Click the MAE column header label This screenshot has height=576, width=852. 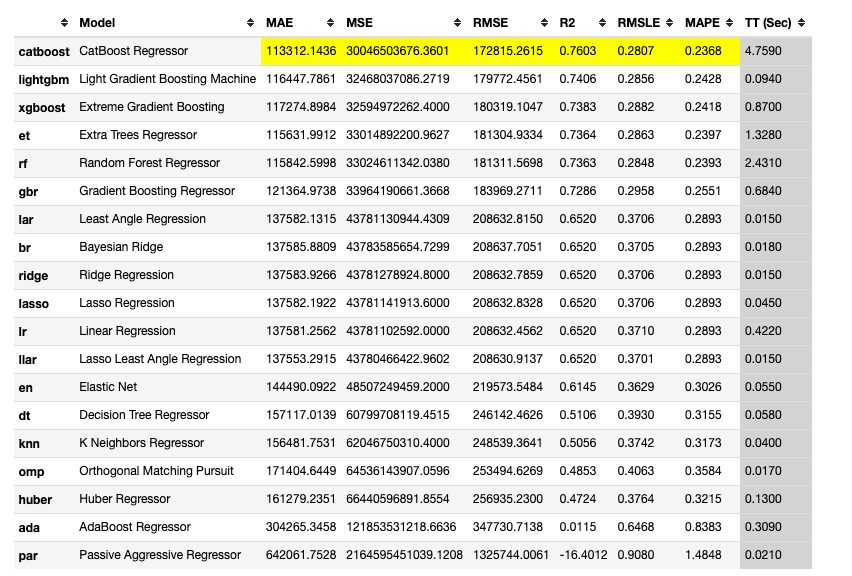(279, 23)
